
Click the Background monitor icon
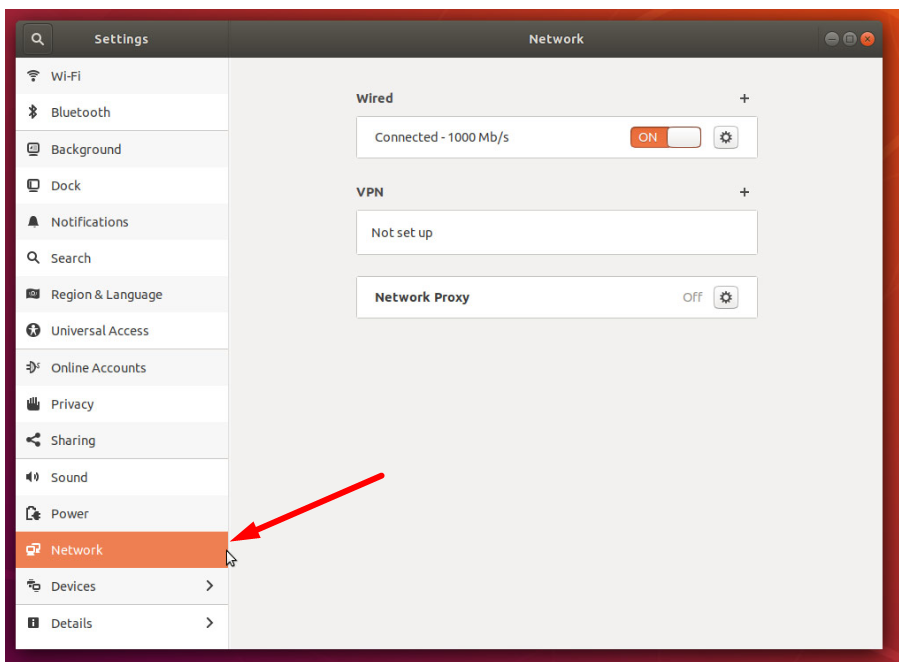(x=33, y=149)
